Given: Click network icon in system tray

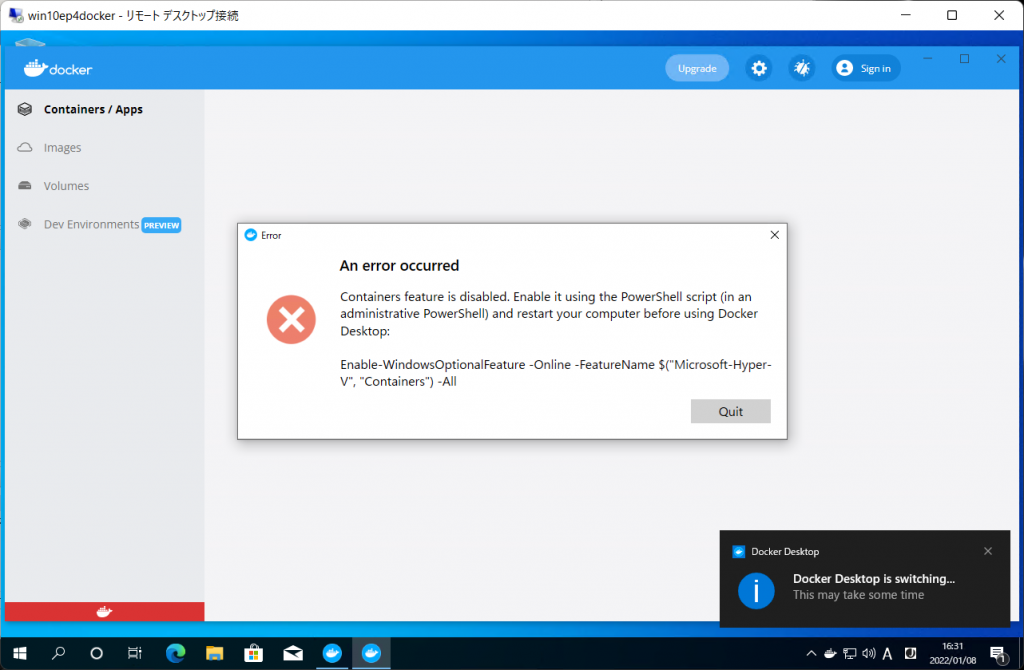Looking at the screenshot, I should coord(850,653).
